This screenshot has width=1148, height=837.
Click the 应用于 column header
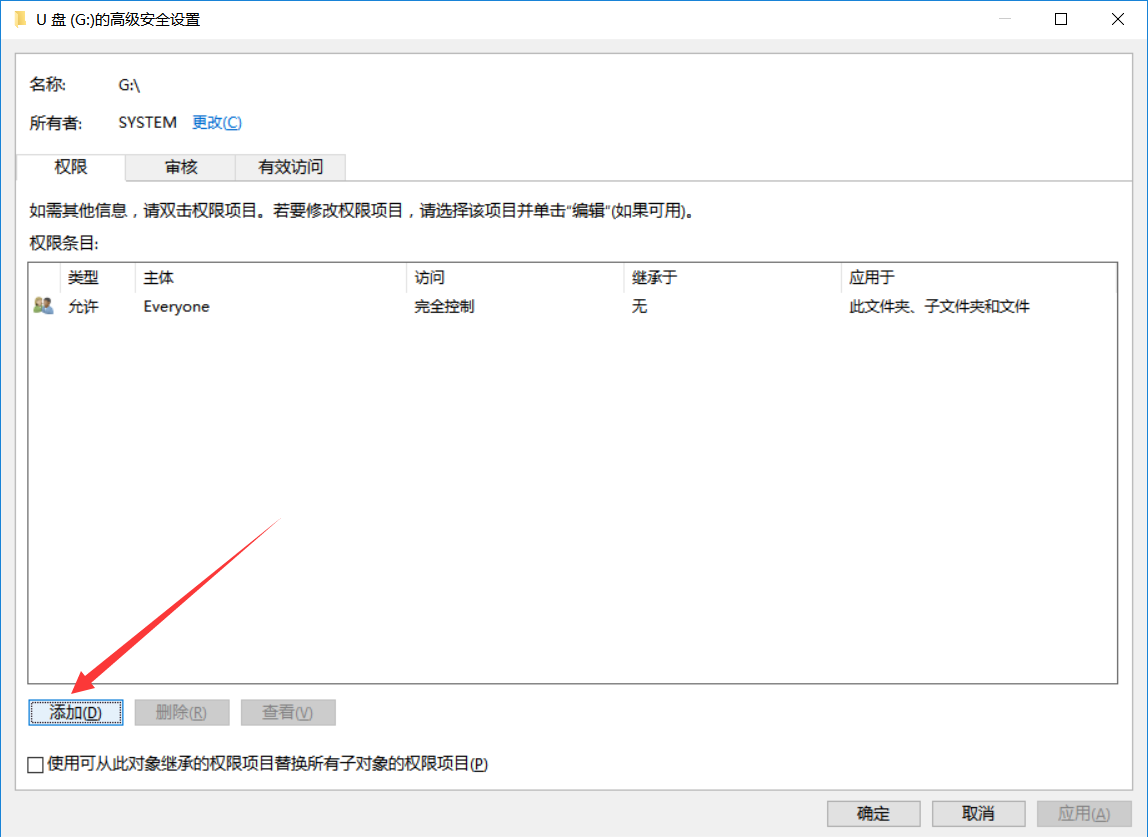point(979,278)
